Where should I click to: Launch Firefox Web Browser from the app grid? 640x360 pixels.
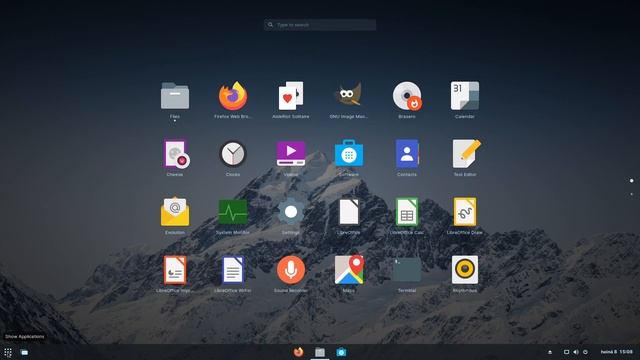point(233,96)
